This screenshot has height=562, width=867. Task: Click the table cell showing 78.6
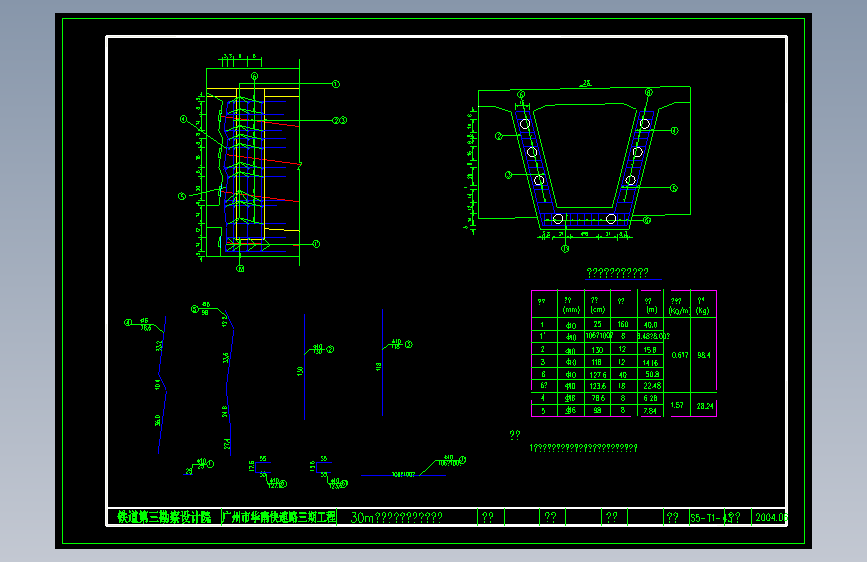coord(598,398)
